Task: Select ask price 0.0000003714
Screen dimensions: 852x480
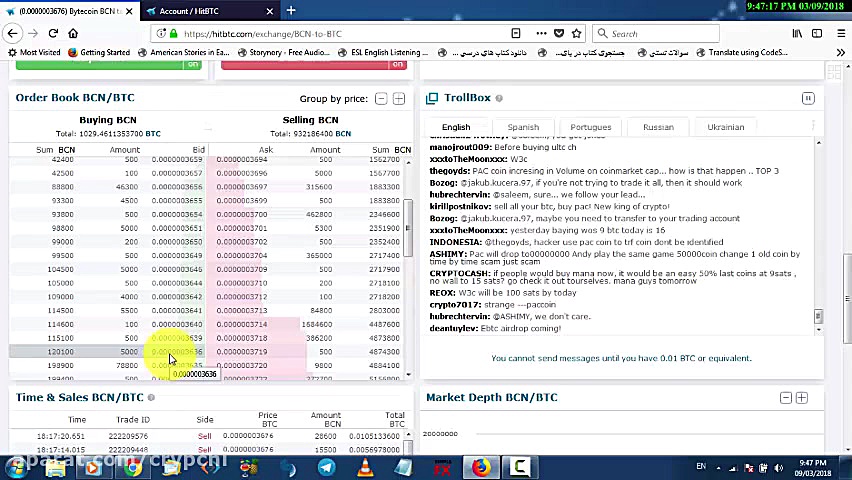Action: click(242, 325)
